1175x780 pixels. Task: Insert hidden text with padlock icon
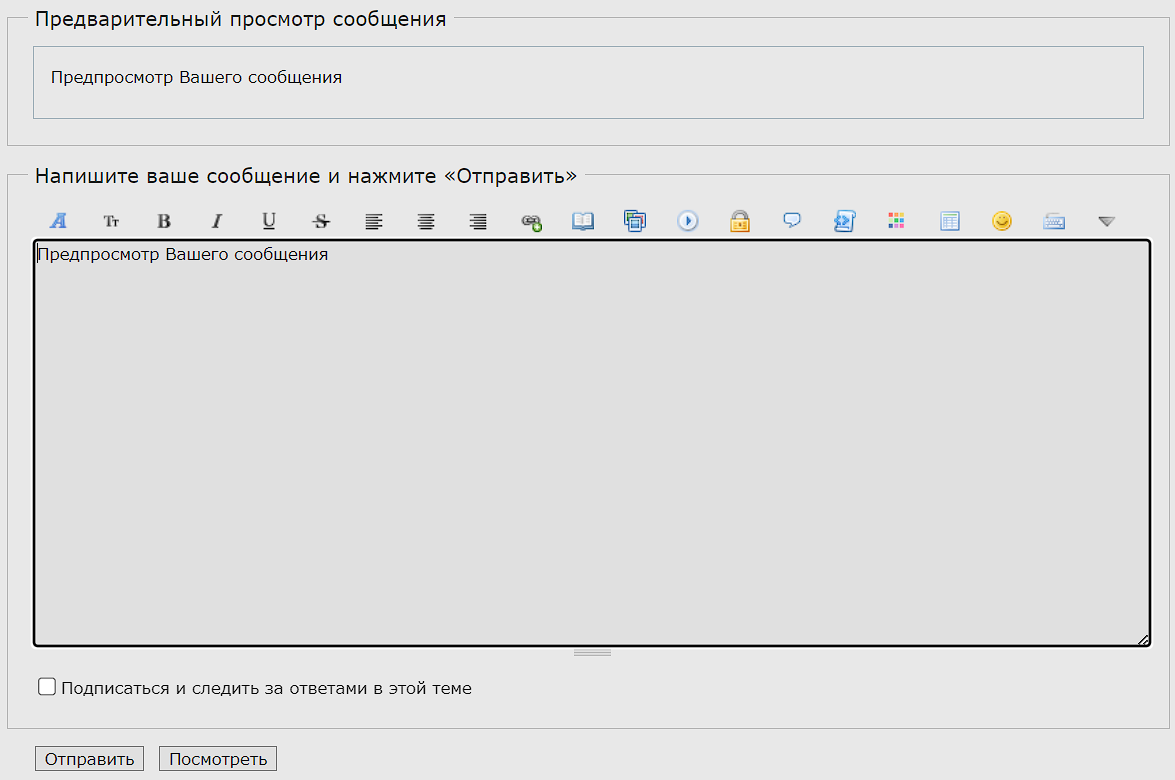point(740,221)
